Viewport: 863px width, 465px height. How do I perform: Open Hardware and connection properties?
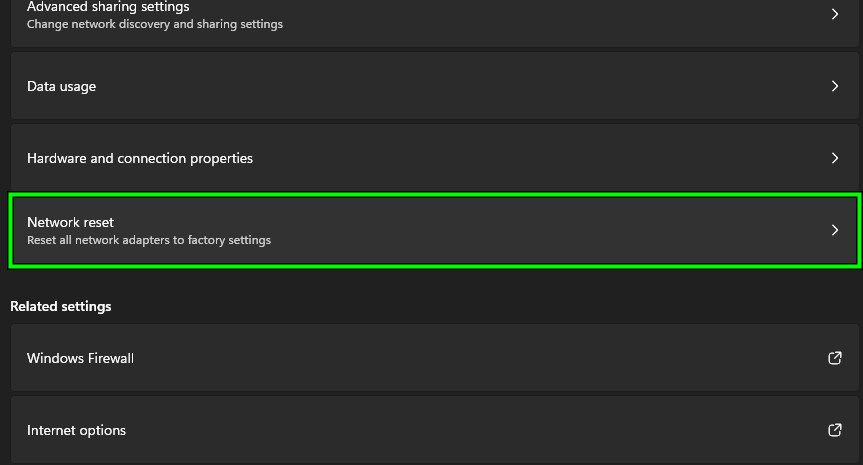pos(140,158)
